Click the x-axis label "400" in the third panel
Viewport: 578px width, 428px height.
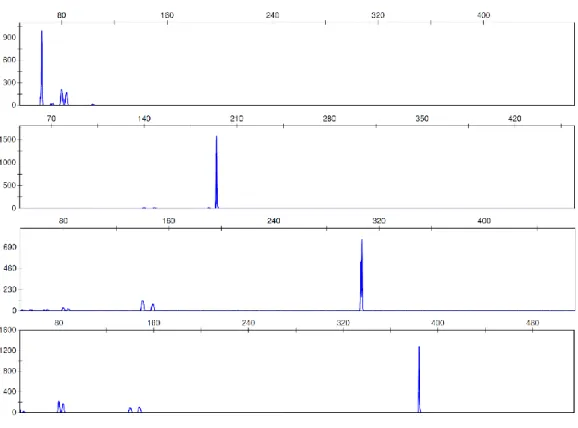point(484,220)
